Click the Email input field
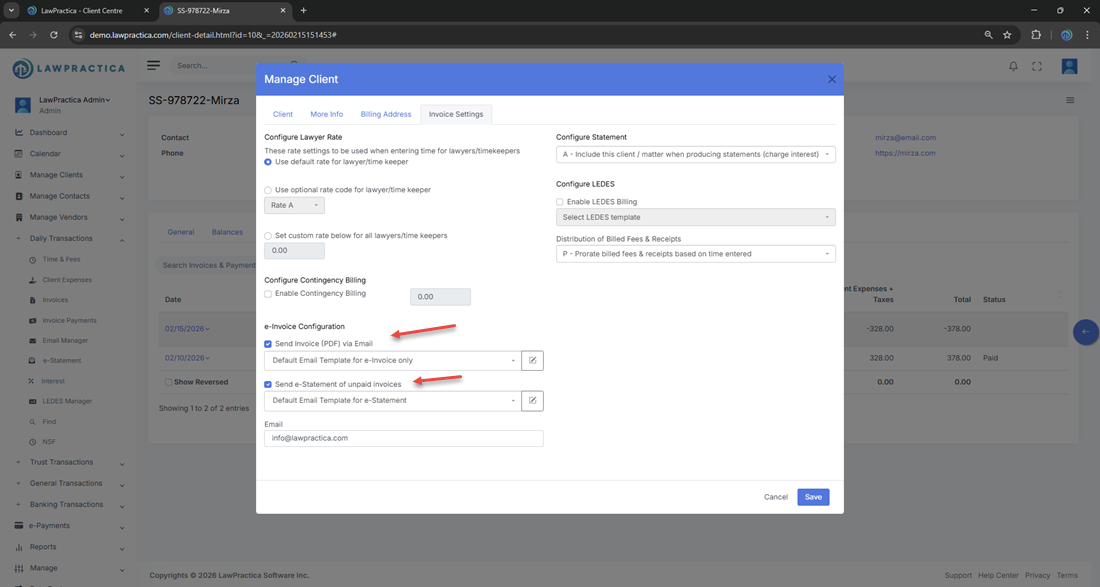This screenshot has height=587, width=1100. tap(403, 438)
